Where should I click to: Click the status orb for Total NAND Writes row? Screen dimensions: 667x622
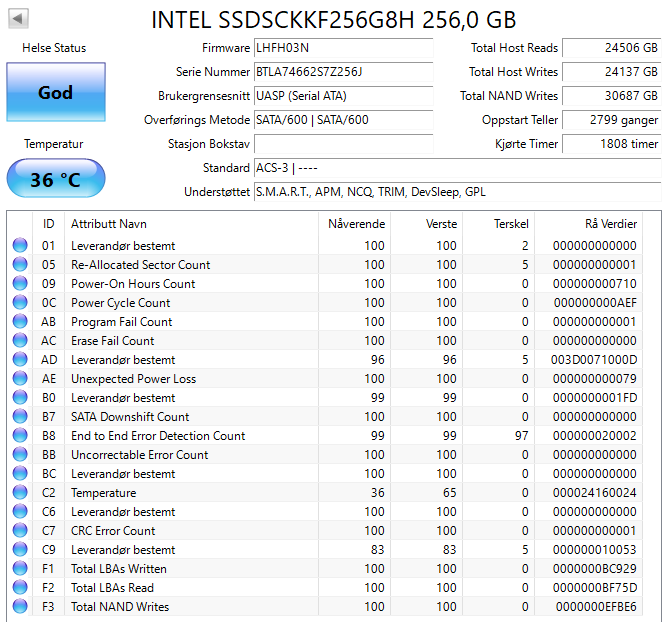(x=20, y=607)
